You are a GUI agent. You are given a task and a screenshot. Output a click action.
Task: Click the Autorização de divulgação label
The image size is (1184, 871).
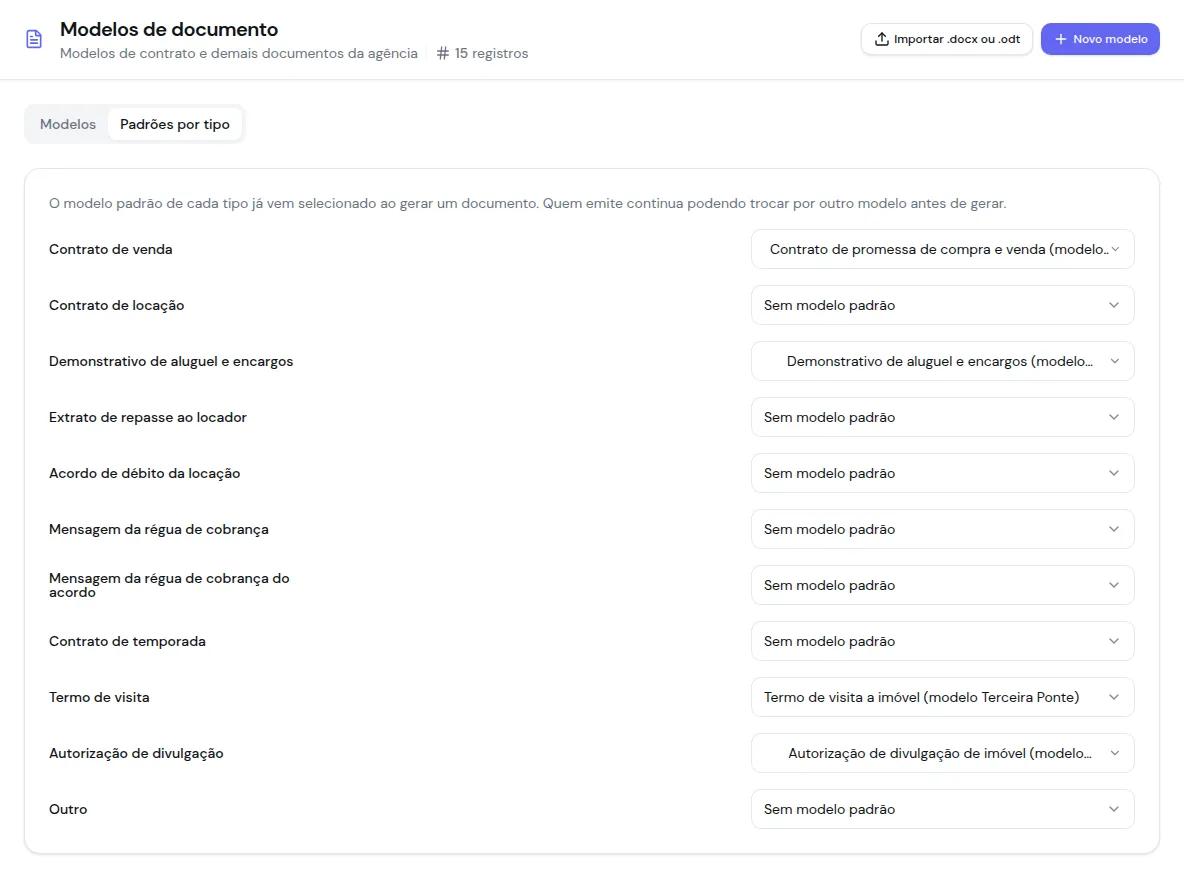click(x=136, y=752)
